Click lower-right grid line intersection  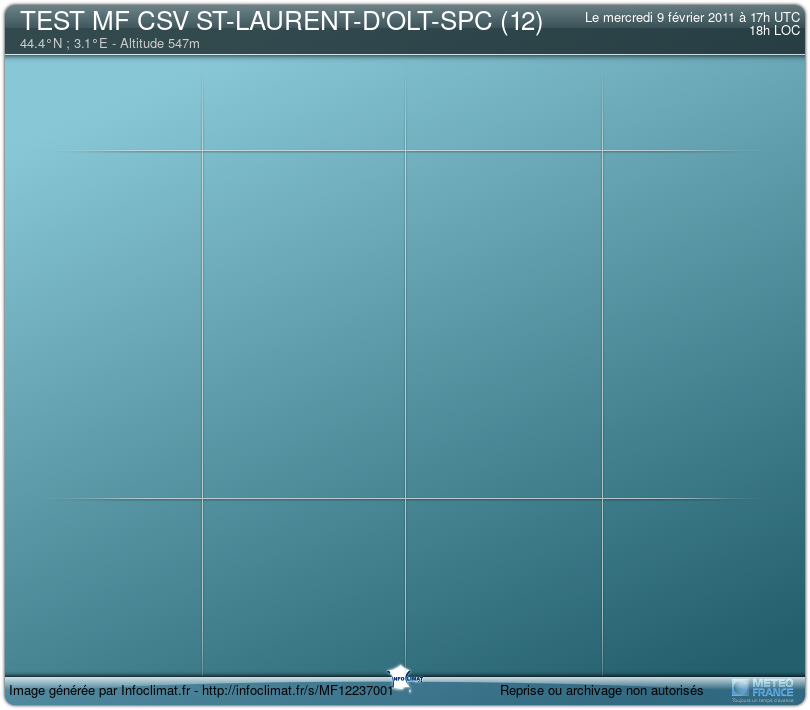point(602,498)
